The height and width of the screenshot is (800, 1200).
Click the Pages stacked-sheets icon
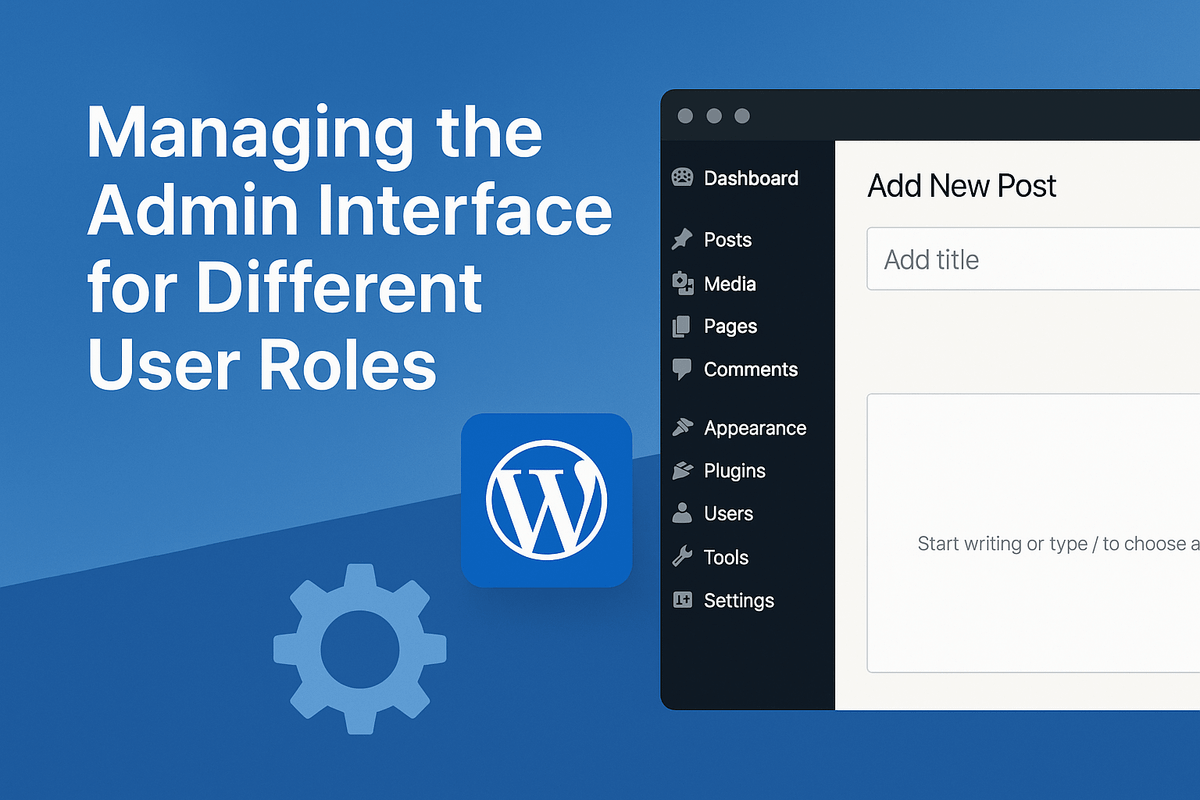coord(683,326)
